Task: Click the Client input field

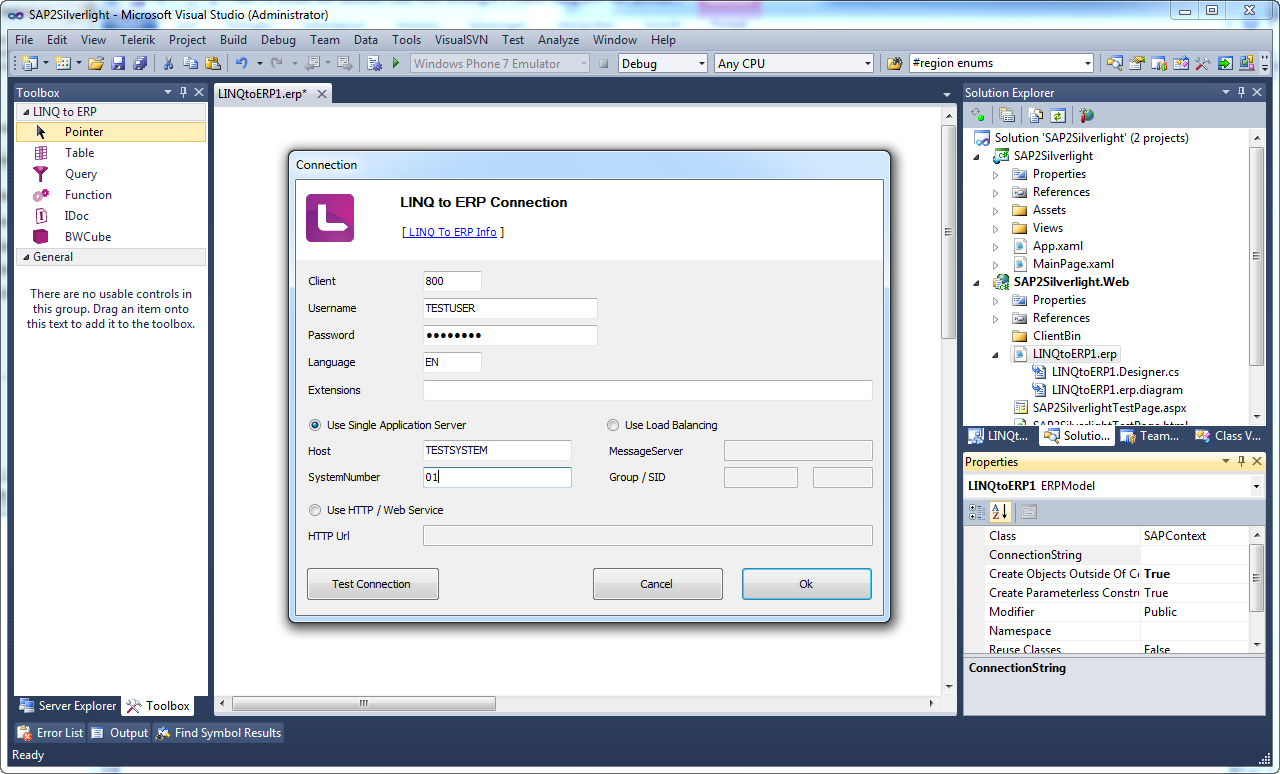Action: (452, 281)
